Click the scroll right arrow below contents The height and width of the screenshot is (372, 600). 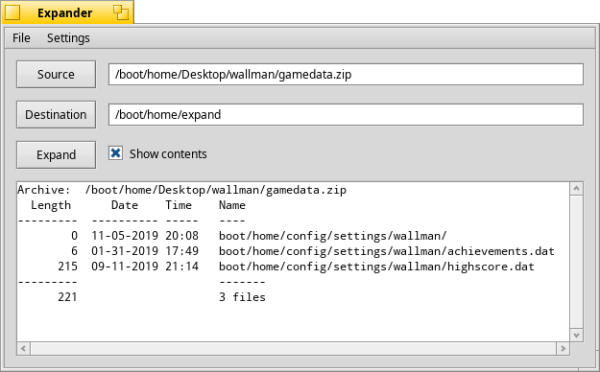(x=563, y=348)
